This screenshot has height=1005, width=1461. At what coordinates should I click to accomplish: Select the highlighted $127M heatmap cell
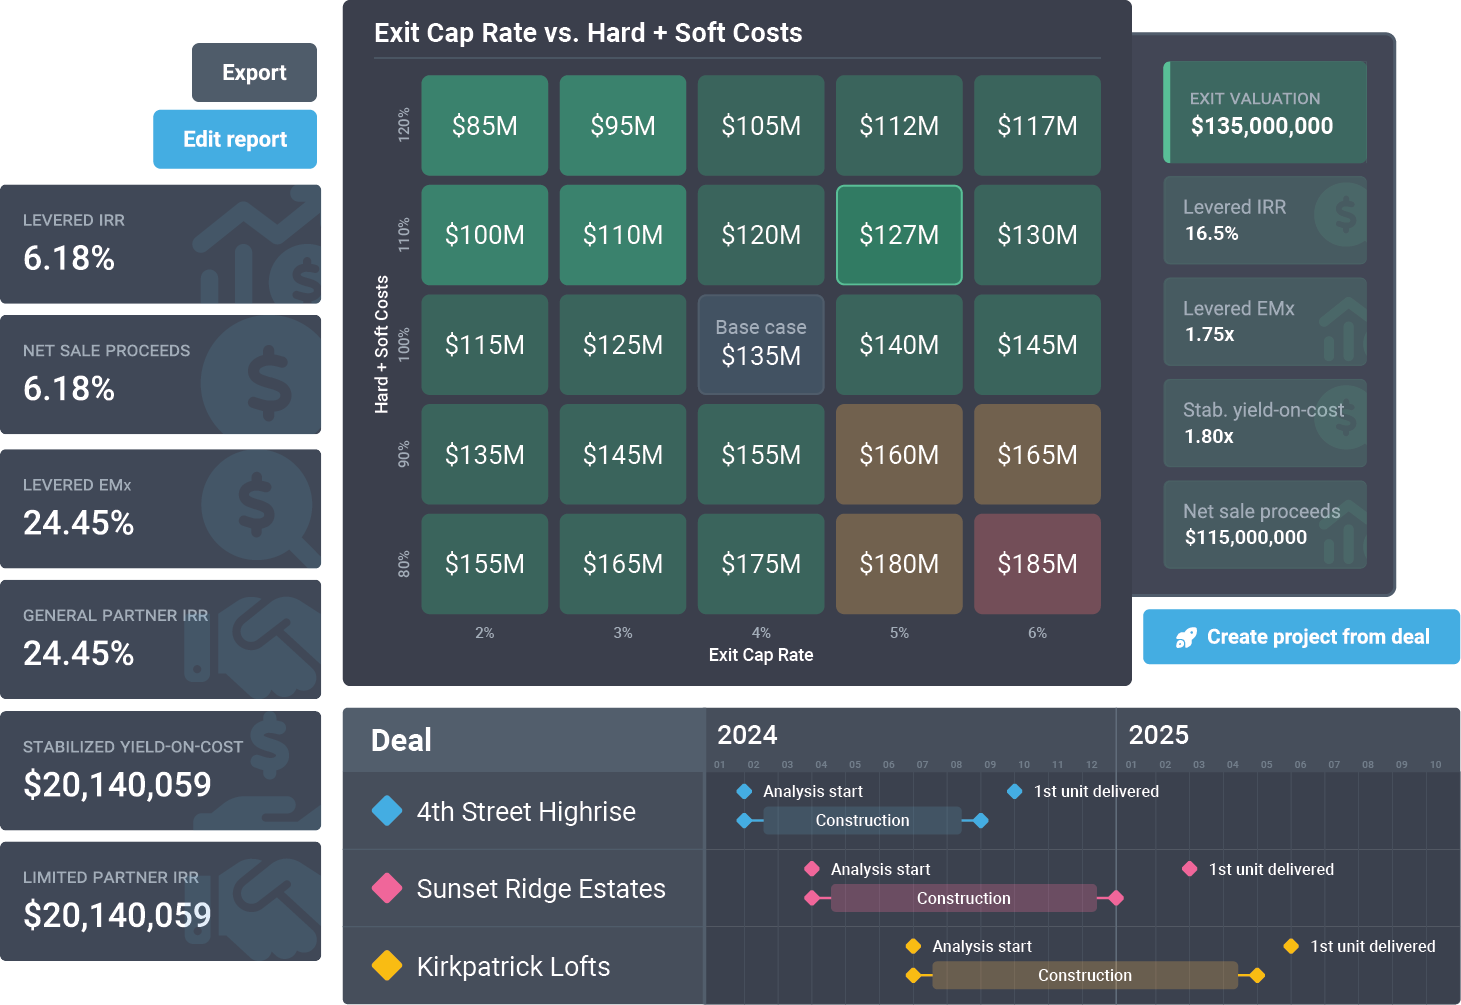[899, 235]
